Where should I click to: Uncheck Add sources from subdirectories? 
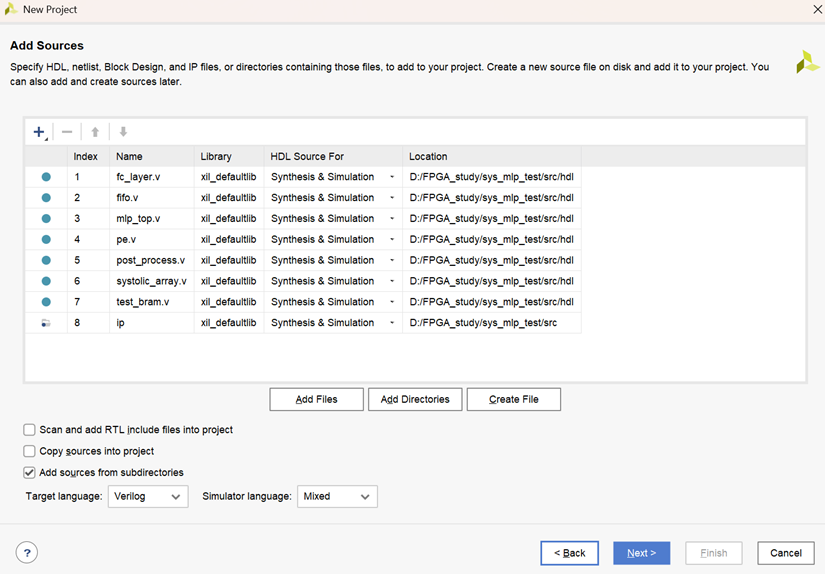coord(30,472)
